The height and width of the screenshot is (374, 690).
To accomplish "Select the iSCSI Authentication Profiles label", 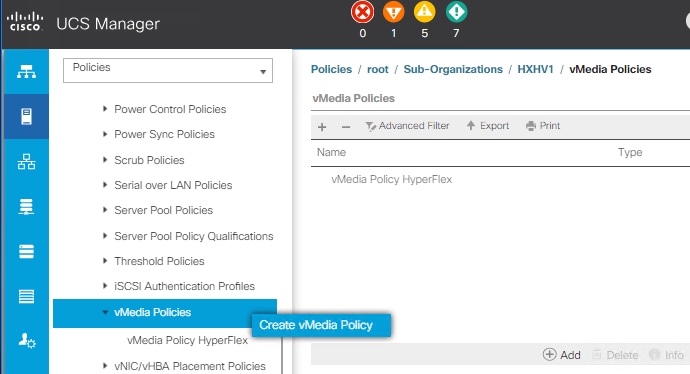I will (x=184, y=286).
